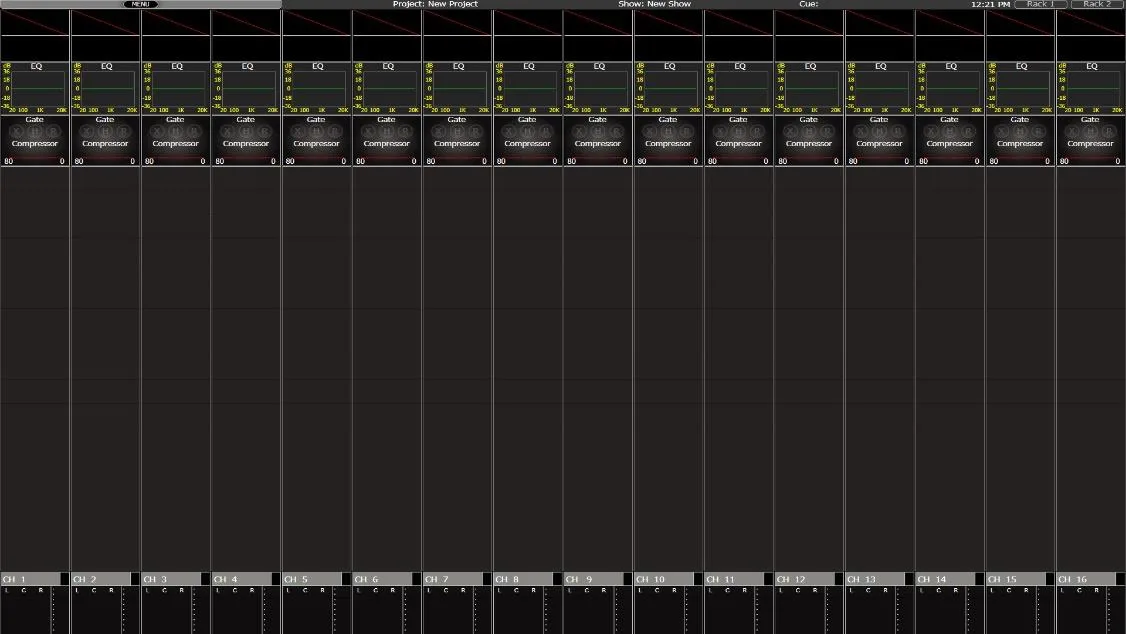
Task: Click the Gate H indicator on CH 15
Action: click(x=1020, y=132)
